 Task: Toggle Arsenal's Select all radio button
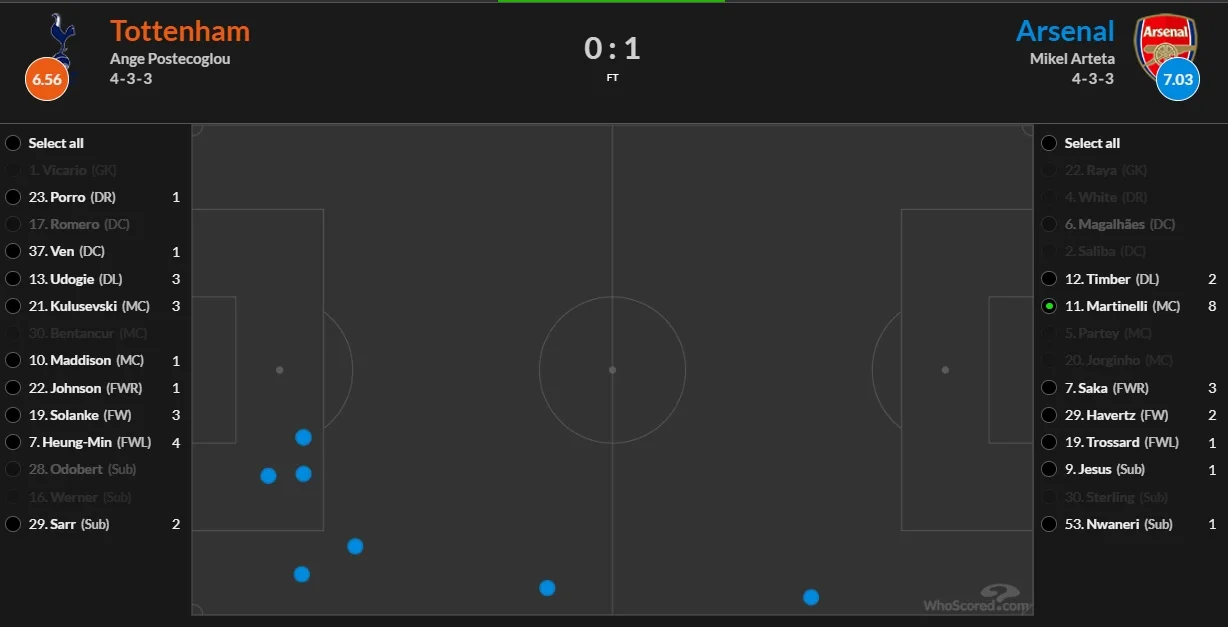1049,143
